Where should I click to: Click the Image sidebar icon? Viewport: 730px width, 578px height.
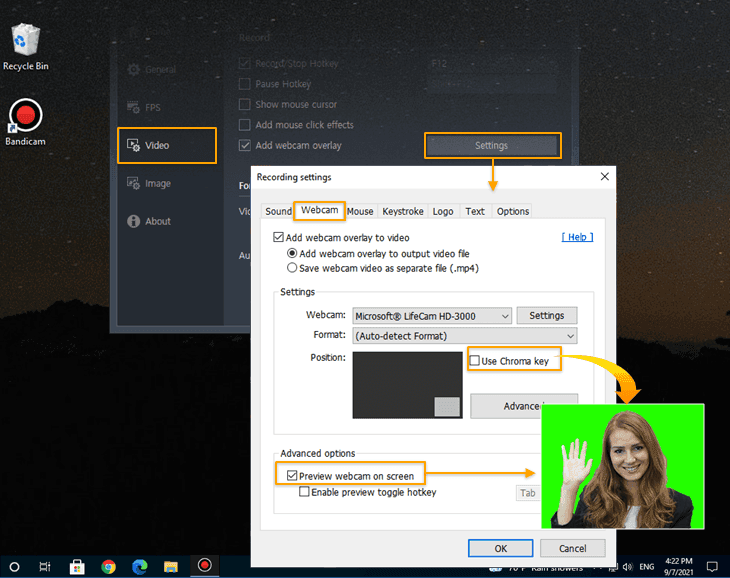(134, 183)
